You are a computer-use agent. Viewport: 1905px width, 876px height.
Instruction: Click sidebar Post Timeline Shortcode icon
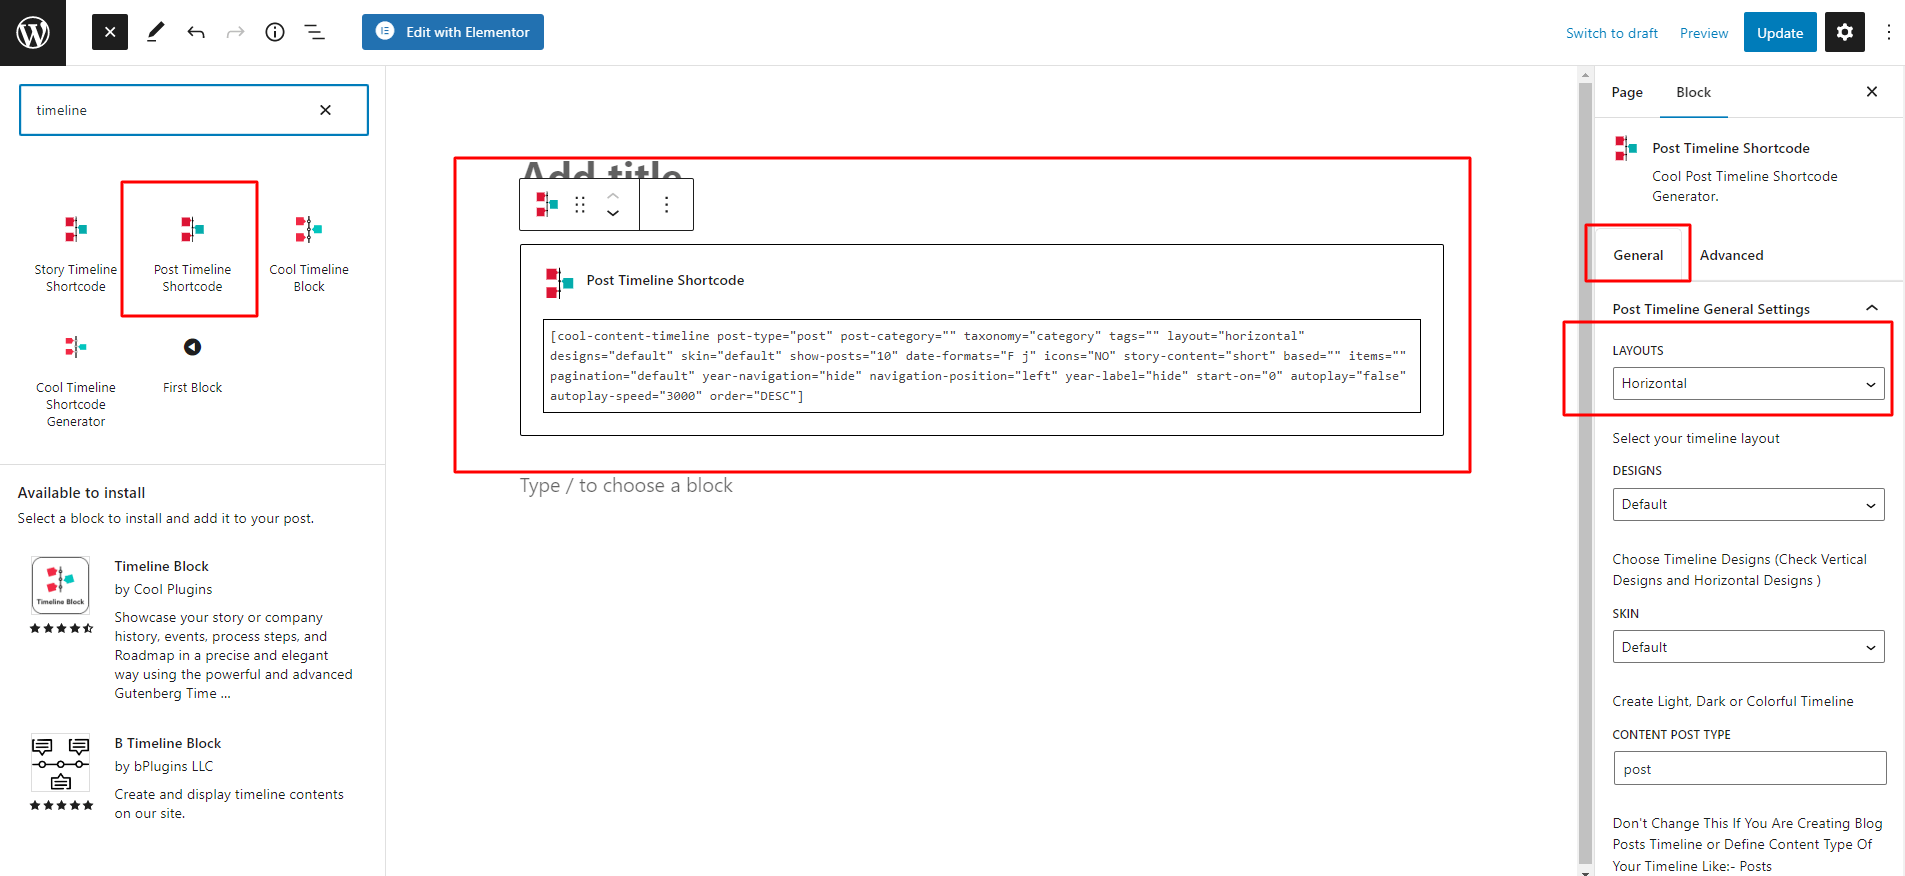point(1626,148)
